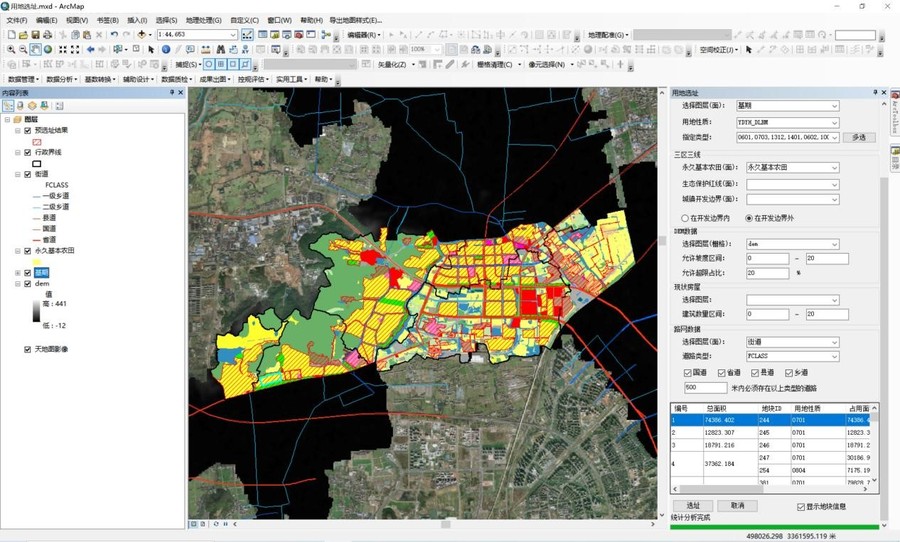Open the Editor Toolbar toggle icon
The width and height of the screenshot is (900, 542).
pyautogui.click(x=247, y=35)
